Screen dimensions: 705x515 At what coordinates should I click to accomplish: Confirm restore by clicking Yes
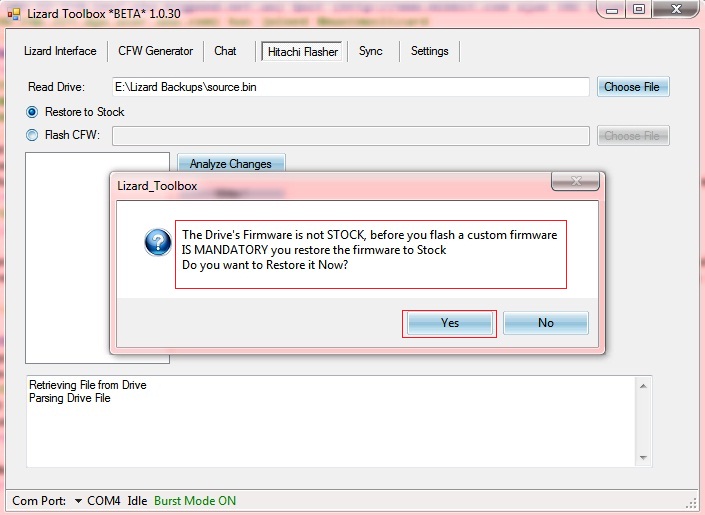point(450,323)
